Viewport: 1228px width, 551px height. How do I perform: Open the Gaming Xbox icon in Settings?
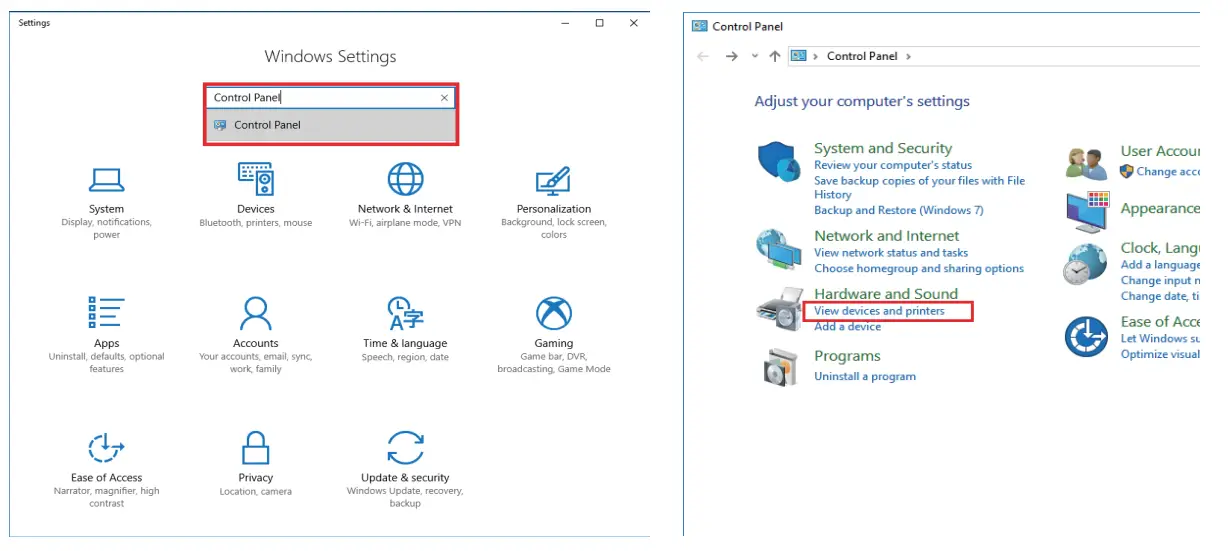(554, 313)
